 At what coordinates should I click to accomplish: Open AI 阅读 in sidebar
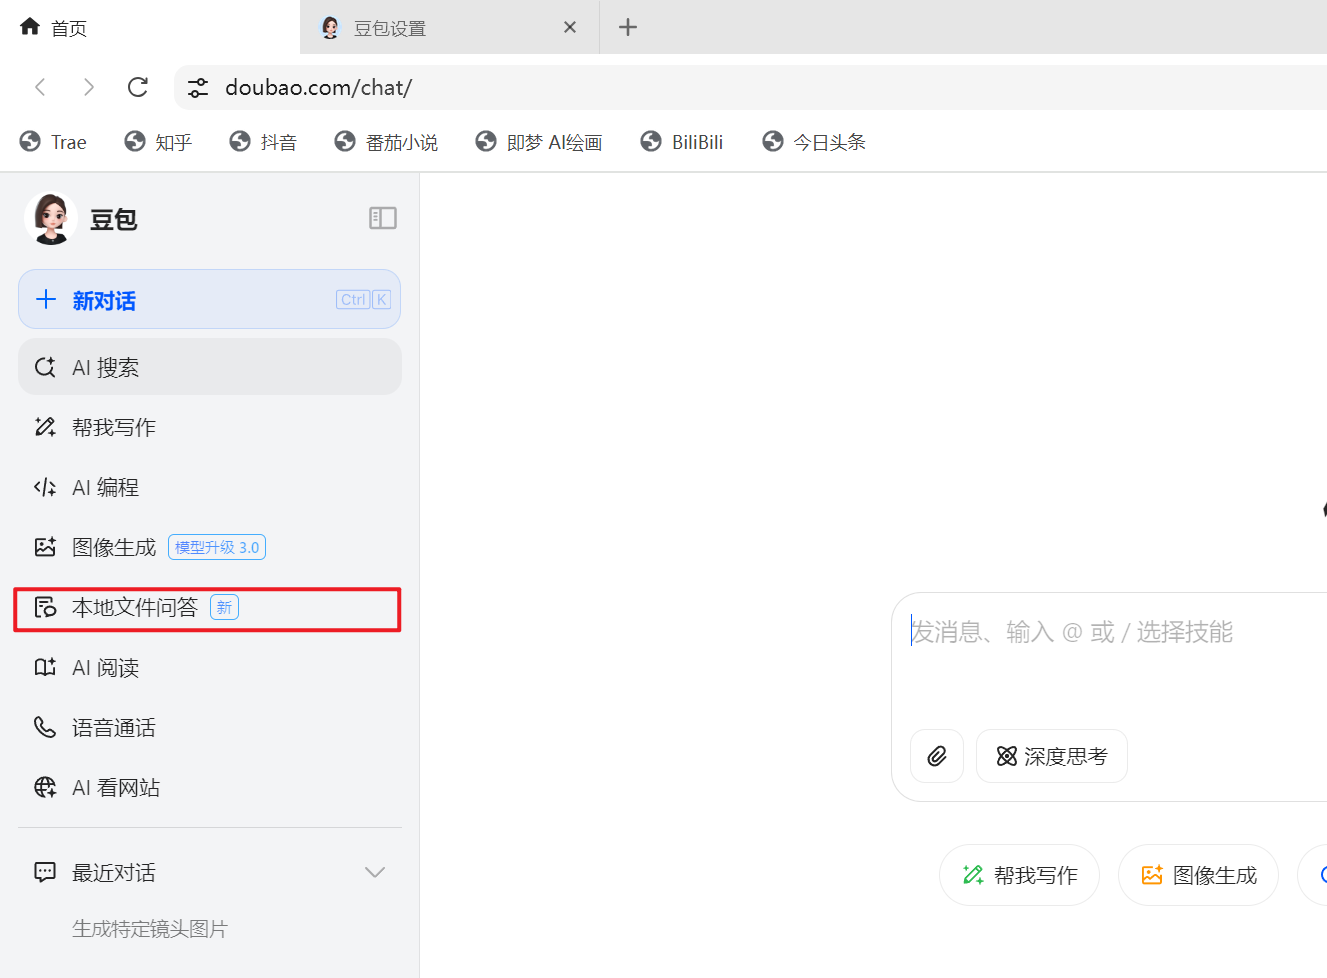click(x=210, y=667)
